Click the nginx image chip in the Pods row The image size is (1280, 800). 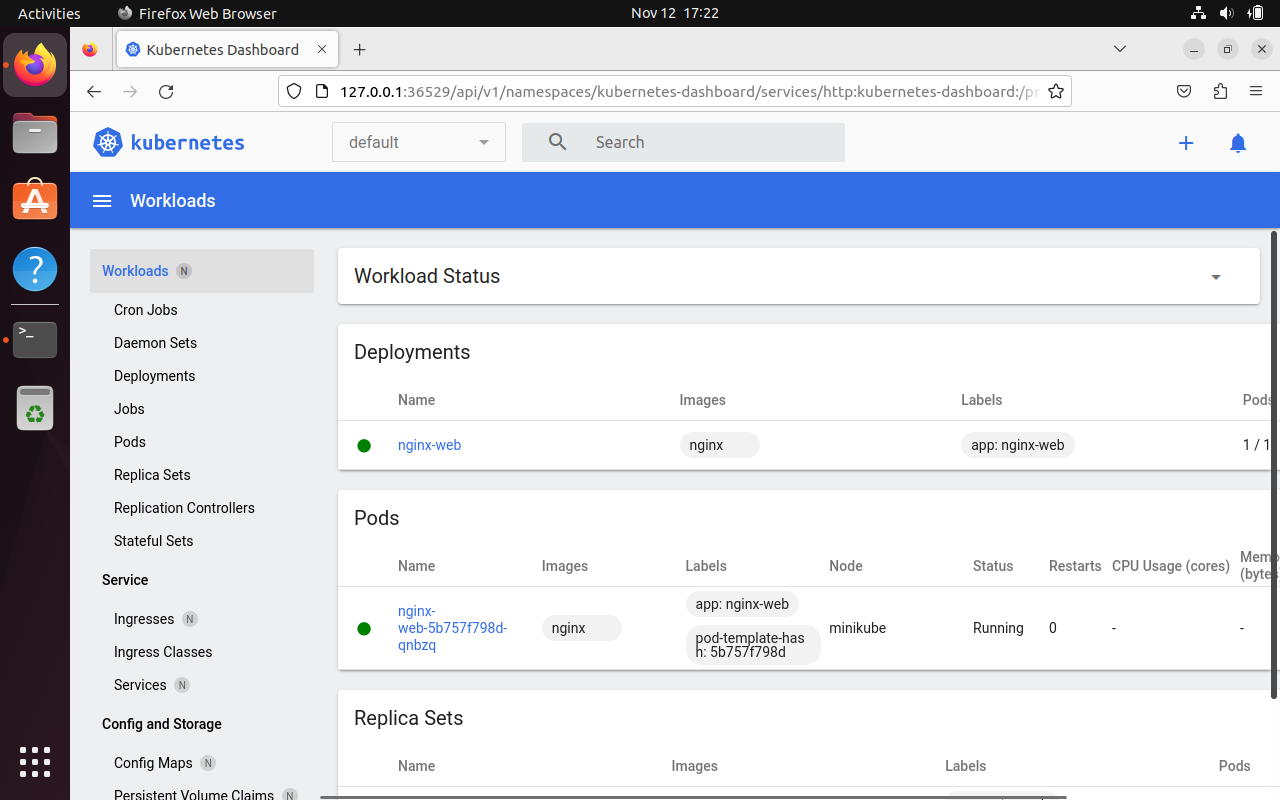pos(581,628)
